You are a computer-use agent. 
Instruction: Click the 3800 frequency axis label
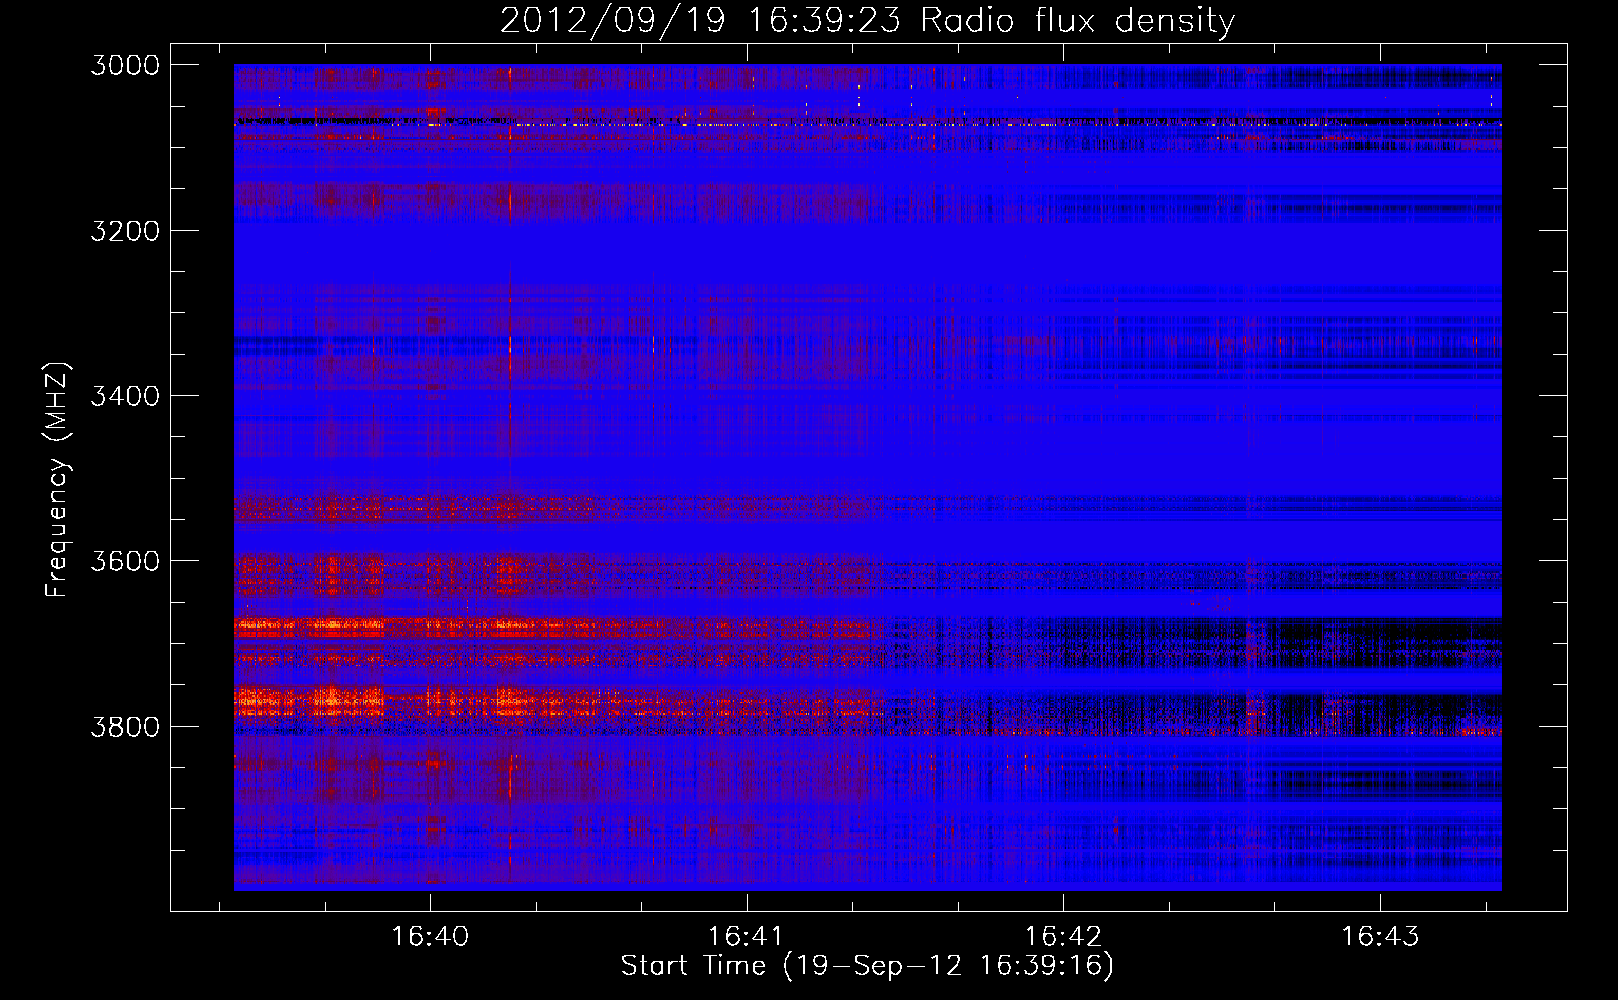click(125, 726)
